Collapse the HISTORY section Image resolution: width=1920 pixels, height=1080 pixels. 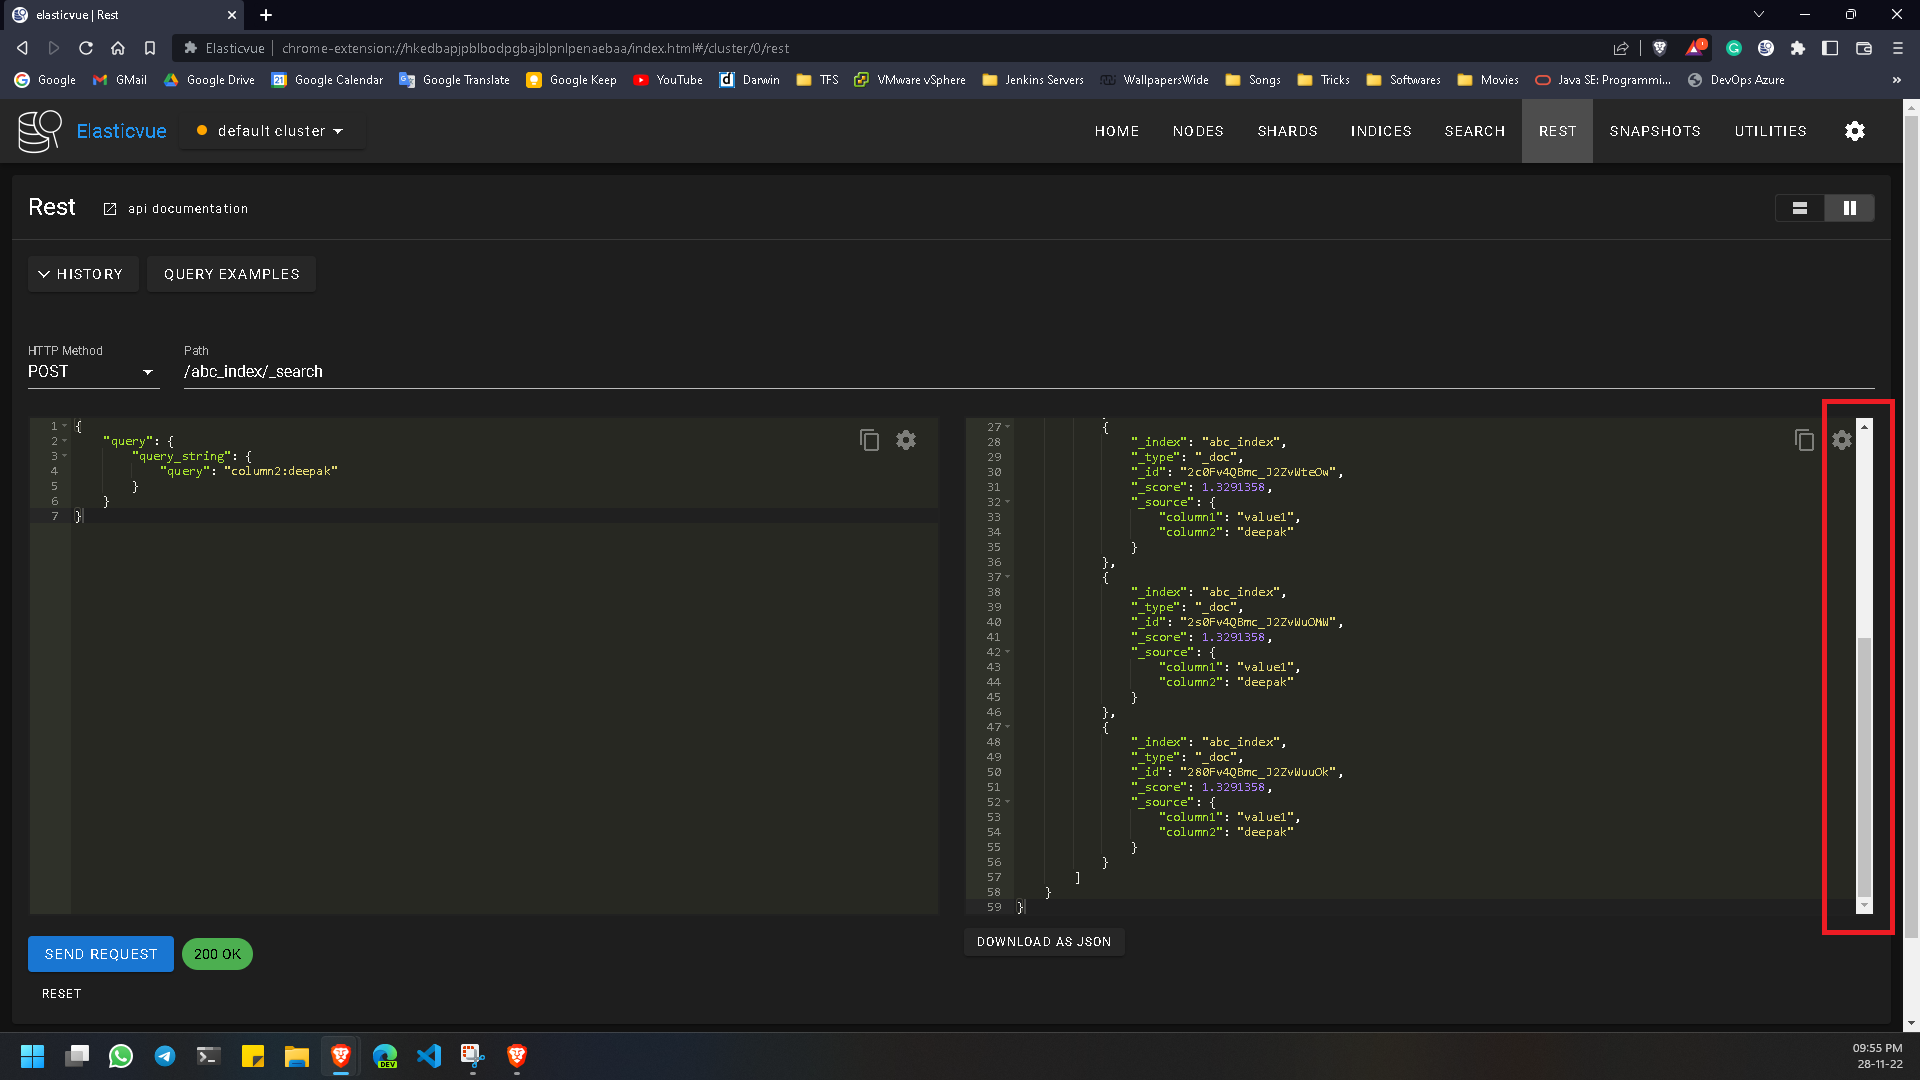pyautogui.click(x=82, y=273)
